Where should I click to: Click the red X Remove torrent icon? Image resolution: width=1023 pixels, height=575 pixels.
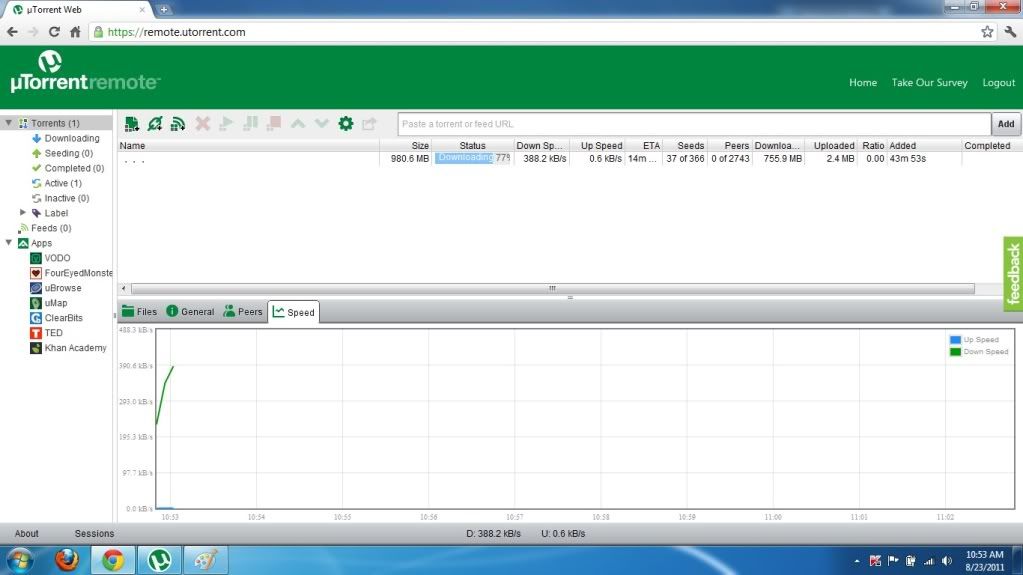(x=202, y=123)
